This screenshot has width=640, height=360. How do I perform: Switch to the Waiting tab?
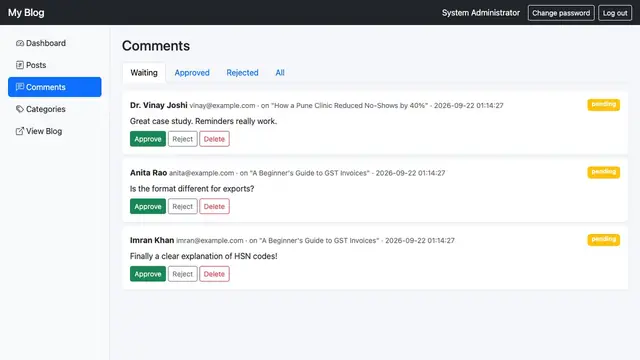tap(144, 73)
